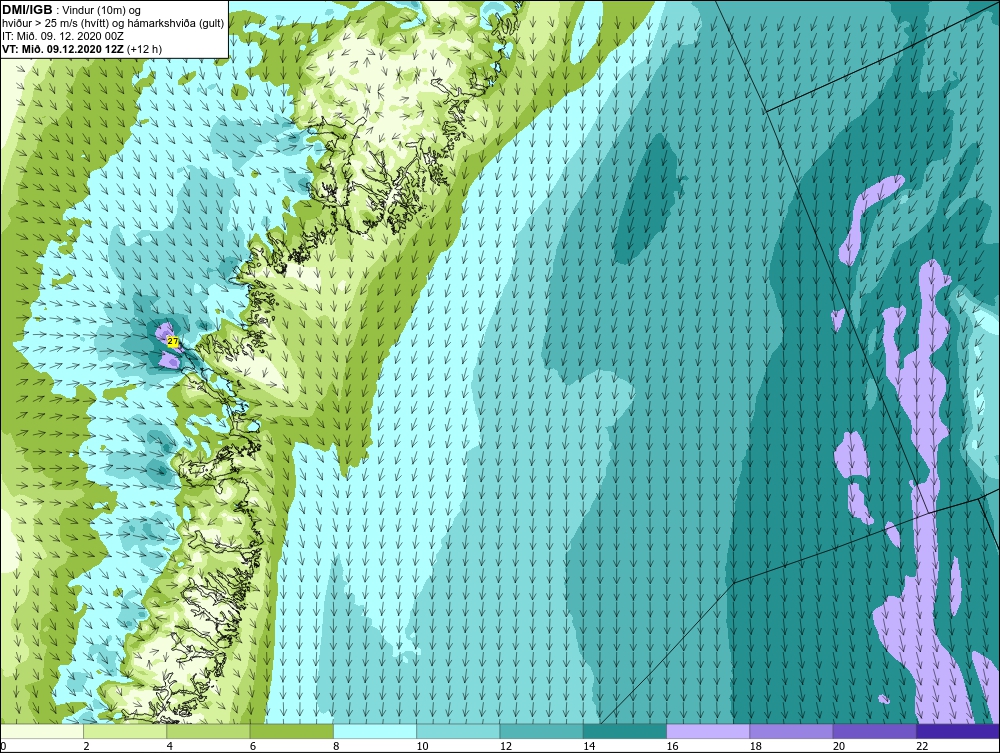Click the legend swatch between 2 and 4
Image resolution: width=1000 pixels, height=753 pixels.
125,731
